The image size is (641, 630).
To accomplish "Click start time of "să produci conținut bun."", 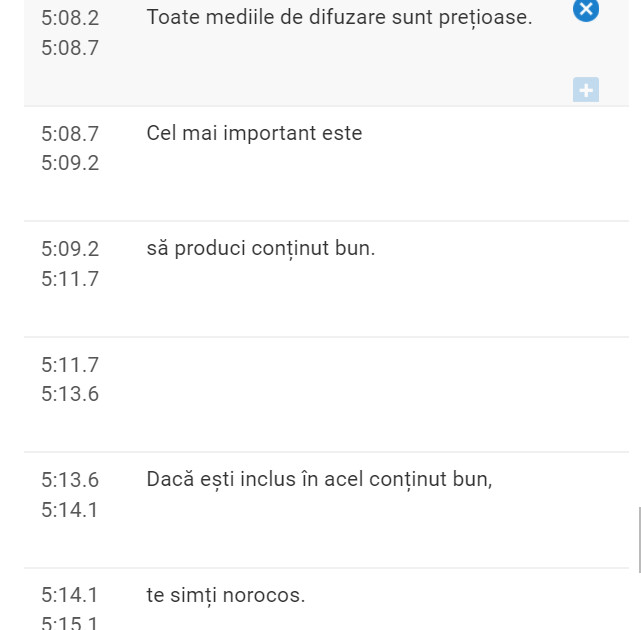I will click(x=70, y=249).
